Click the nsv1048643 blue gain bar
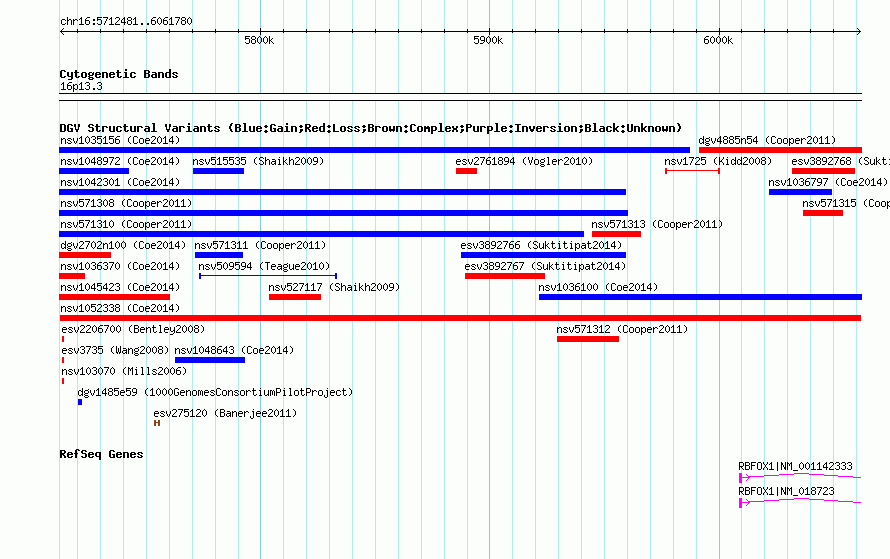 point(210,360)
